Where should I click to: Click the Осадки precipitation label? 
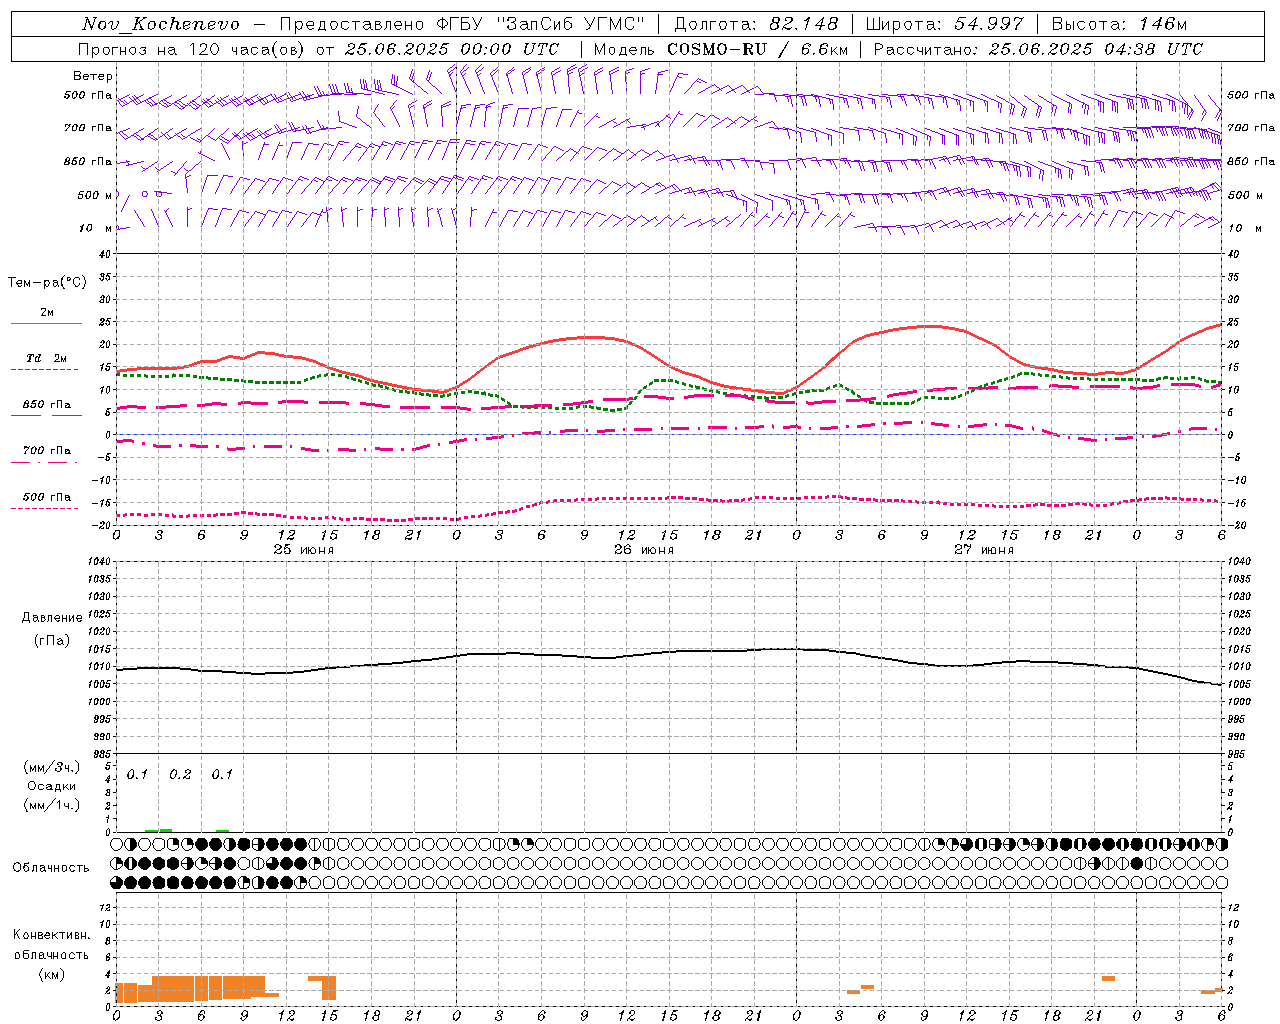[x=54, y=786]
